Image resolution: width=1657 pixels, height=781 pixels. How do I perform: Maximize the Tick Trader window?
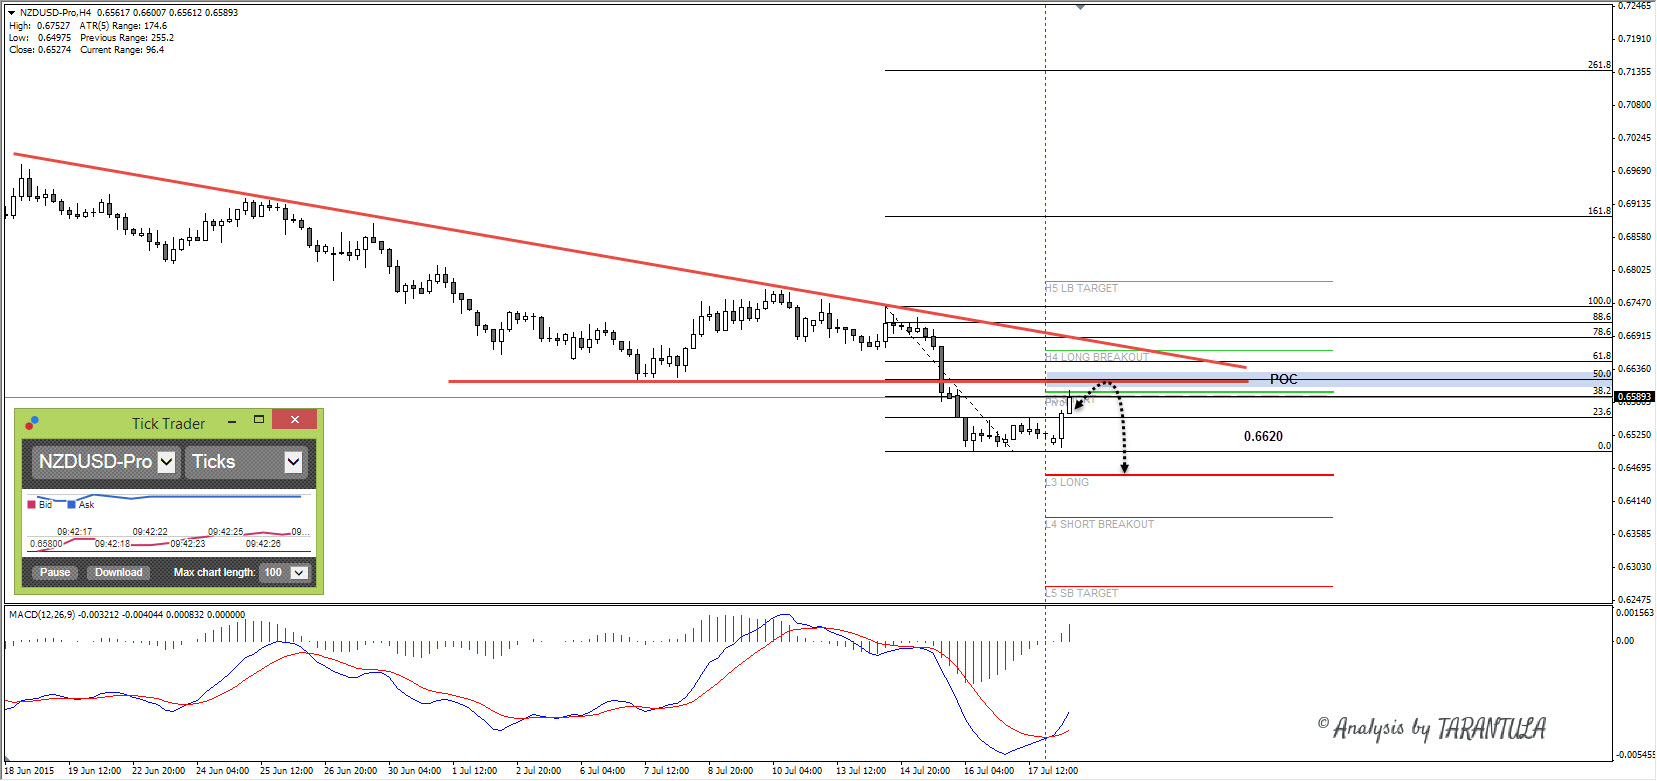[259, 420]
